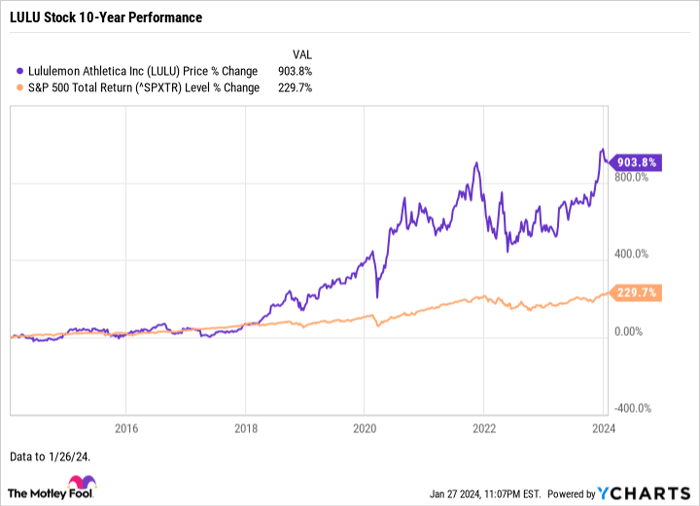Click the 2016 x-axis label
700x506 pixels.
[x=126, y=426]
